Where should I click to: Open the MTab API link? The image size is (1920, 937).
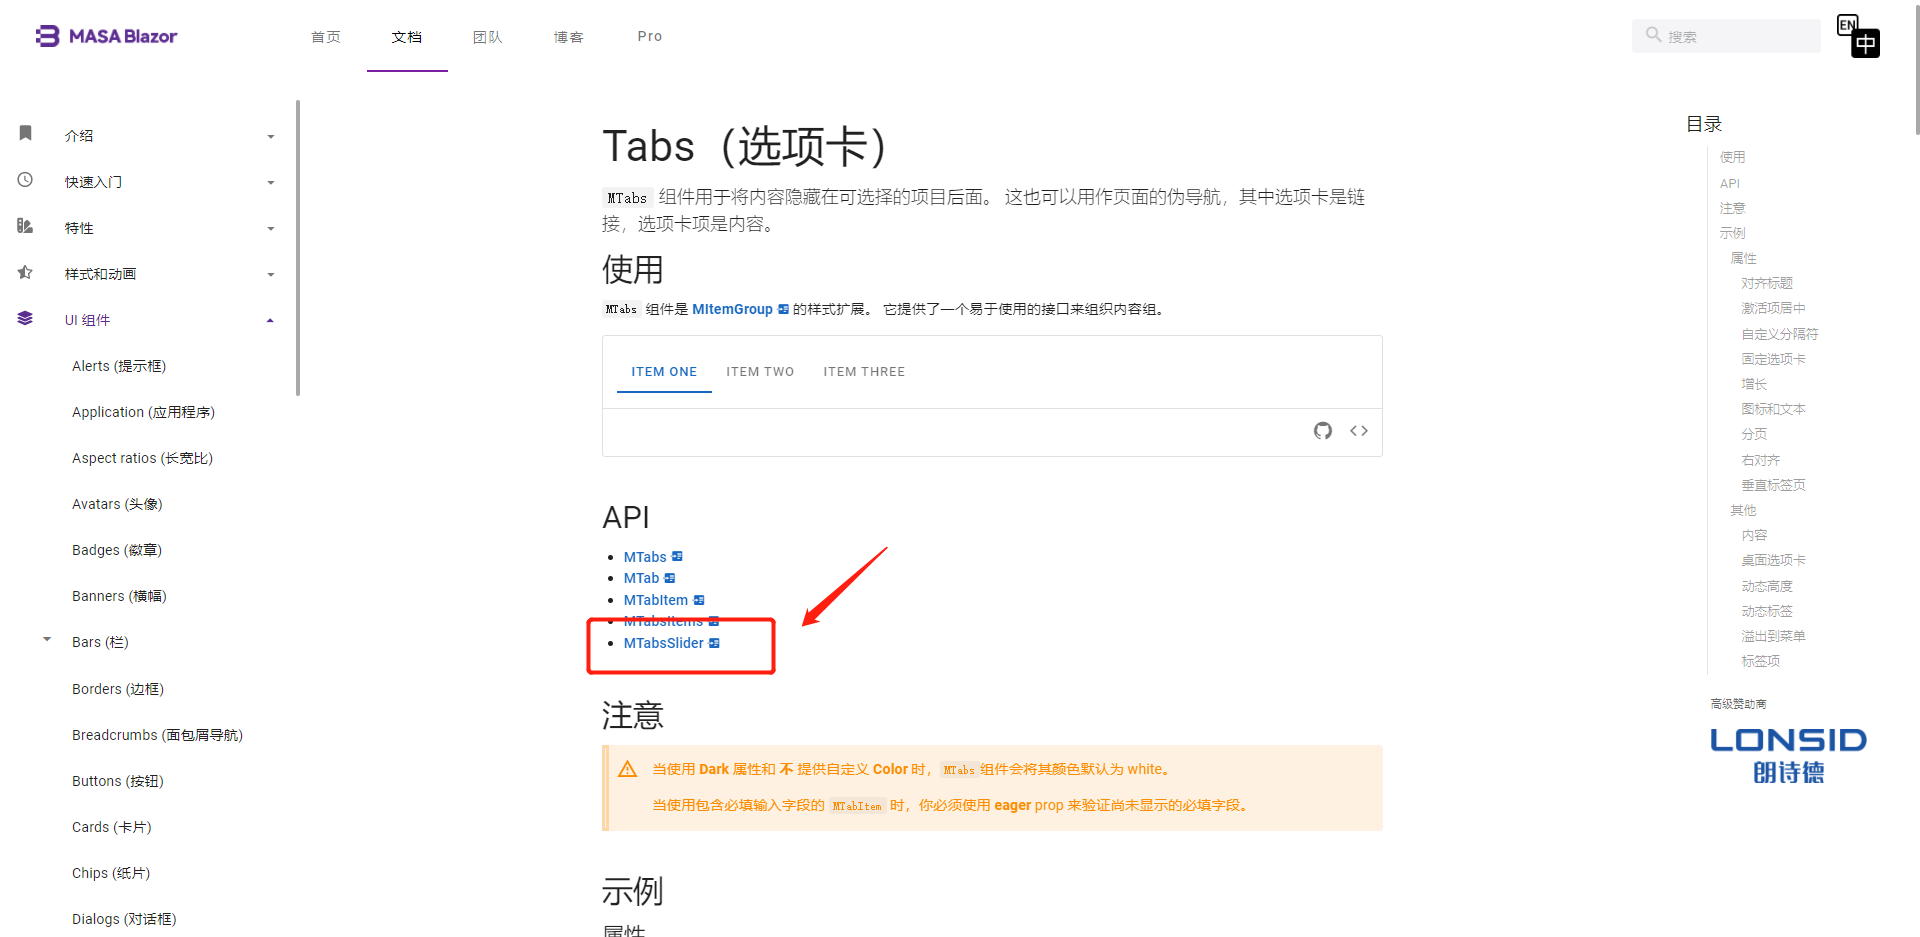(641, 578)
